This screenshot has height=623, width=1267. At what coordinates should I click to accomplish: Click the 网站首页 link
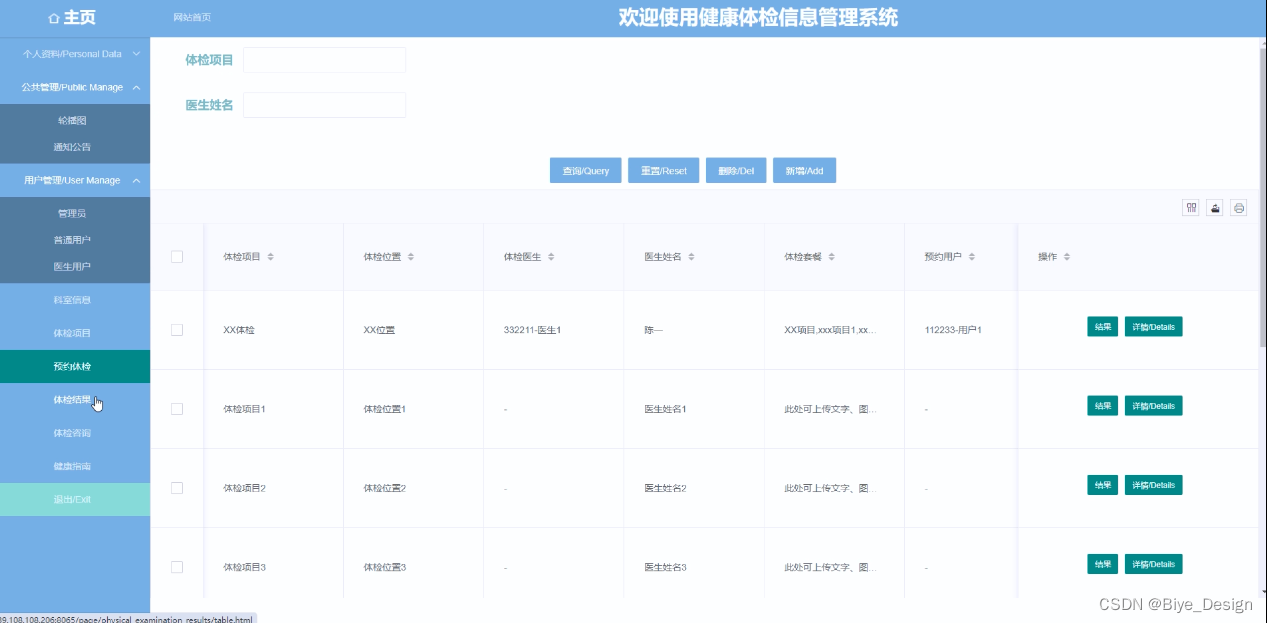pyautogui.click(x=192, y=18)
